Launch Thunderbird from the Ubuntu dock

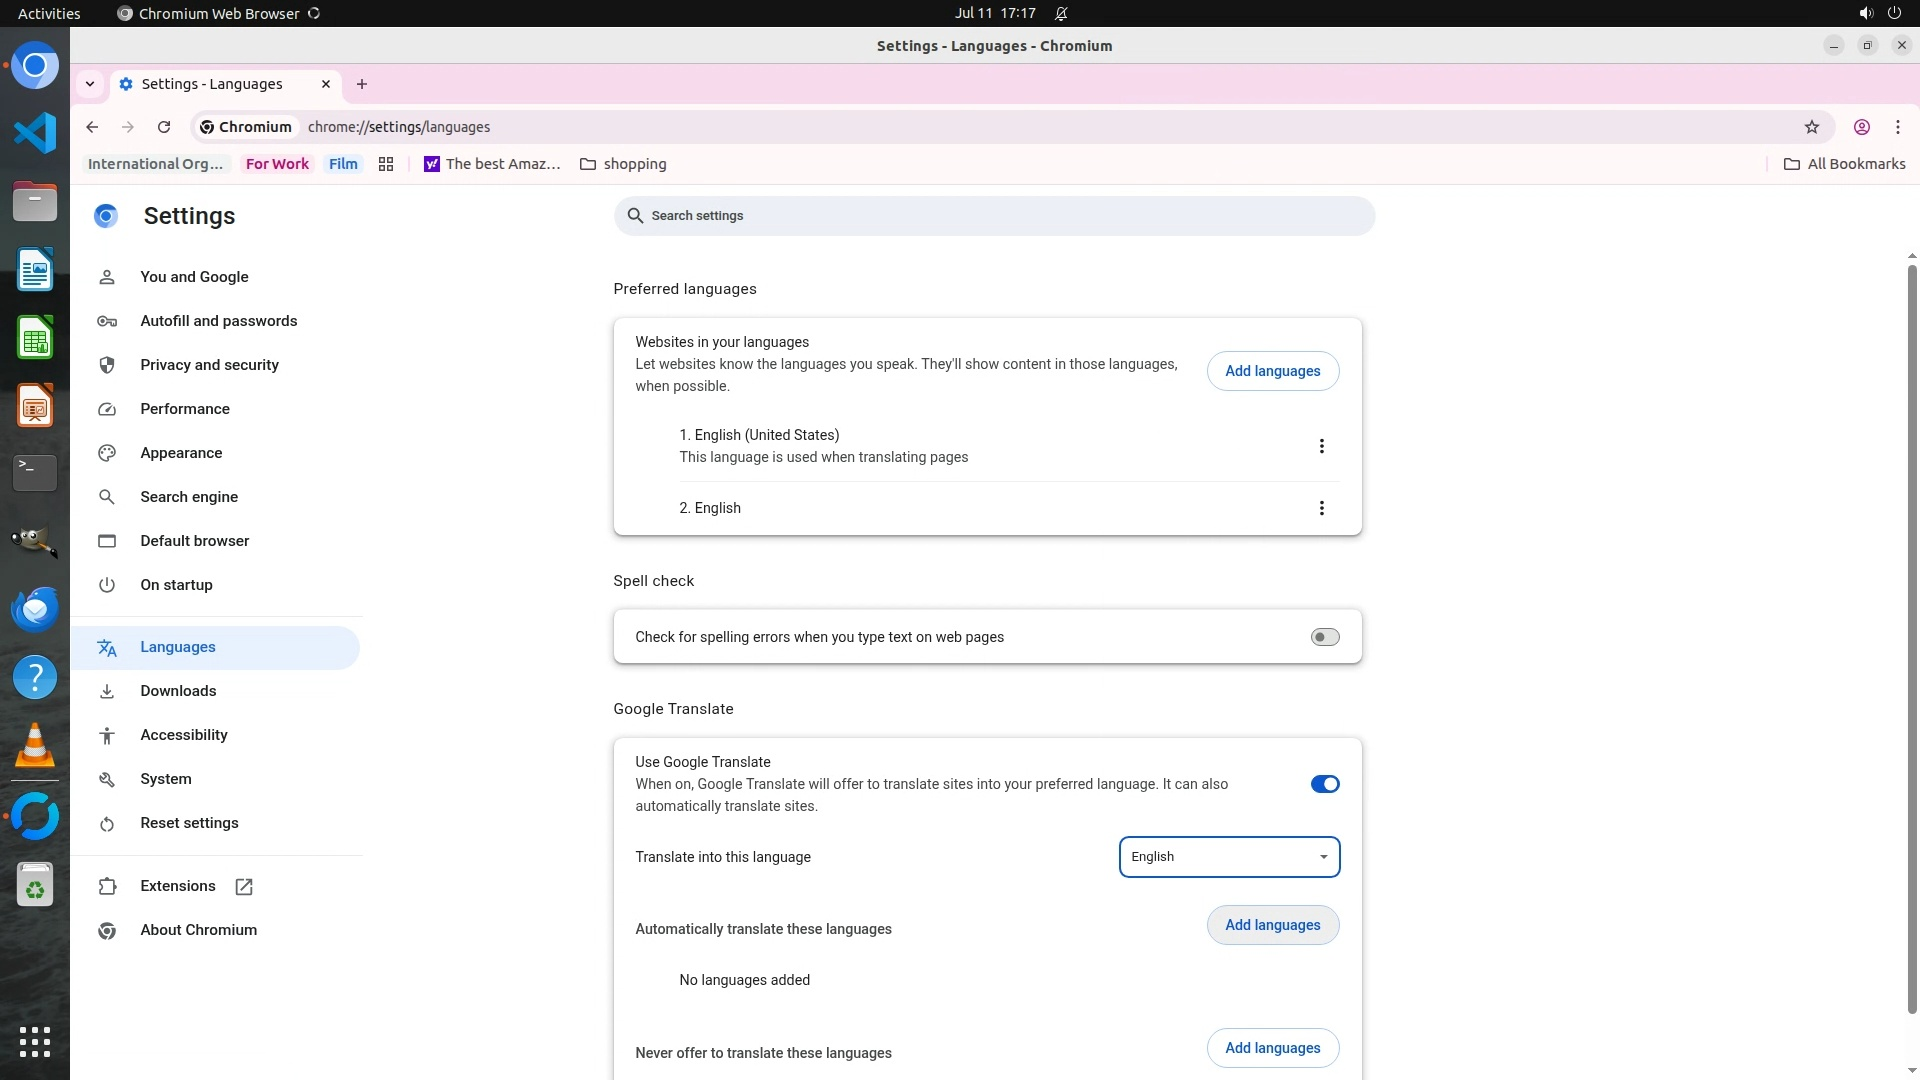35,609
